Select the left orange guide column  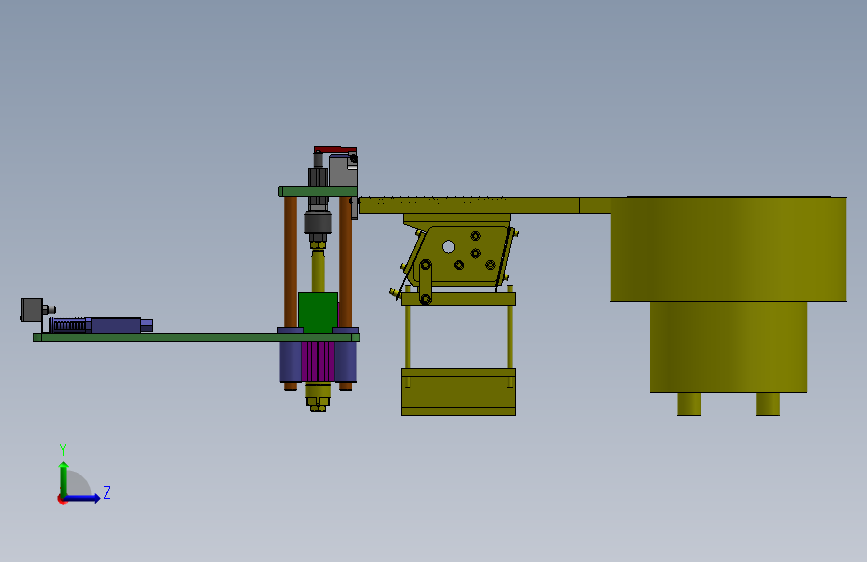pyautogui.click(x=290, y=262)
